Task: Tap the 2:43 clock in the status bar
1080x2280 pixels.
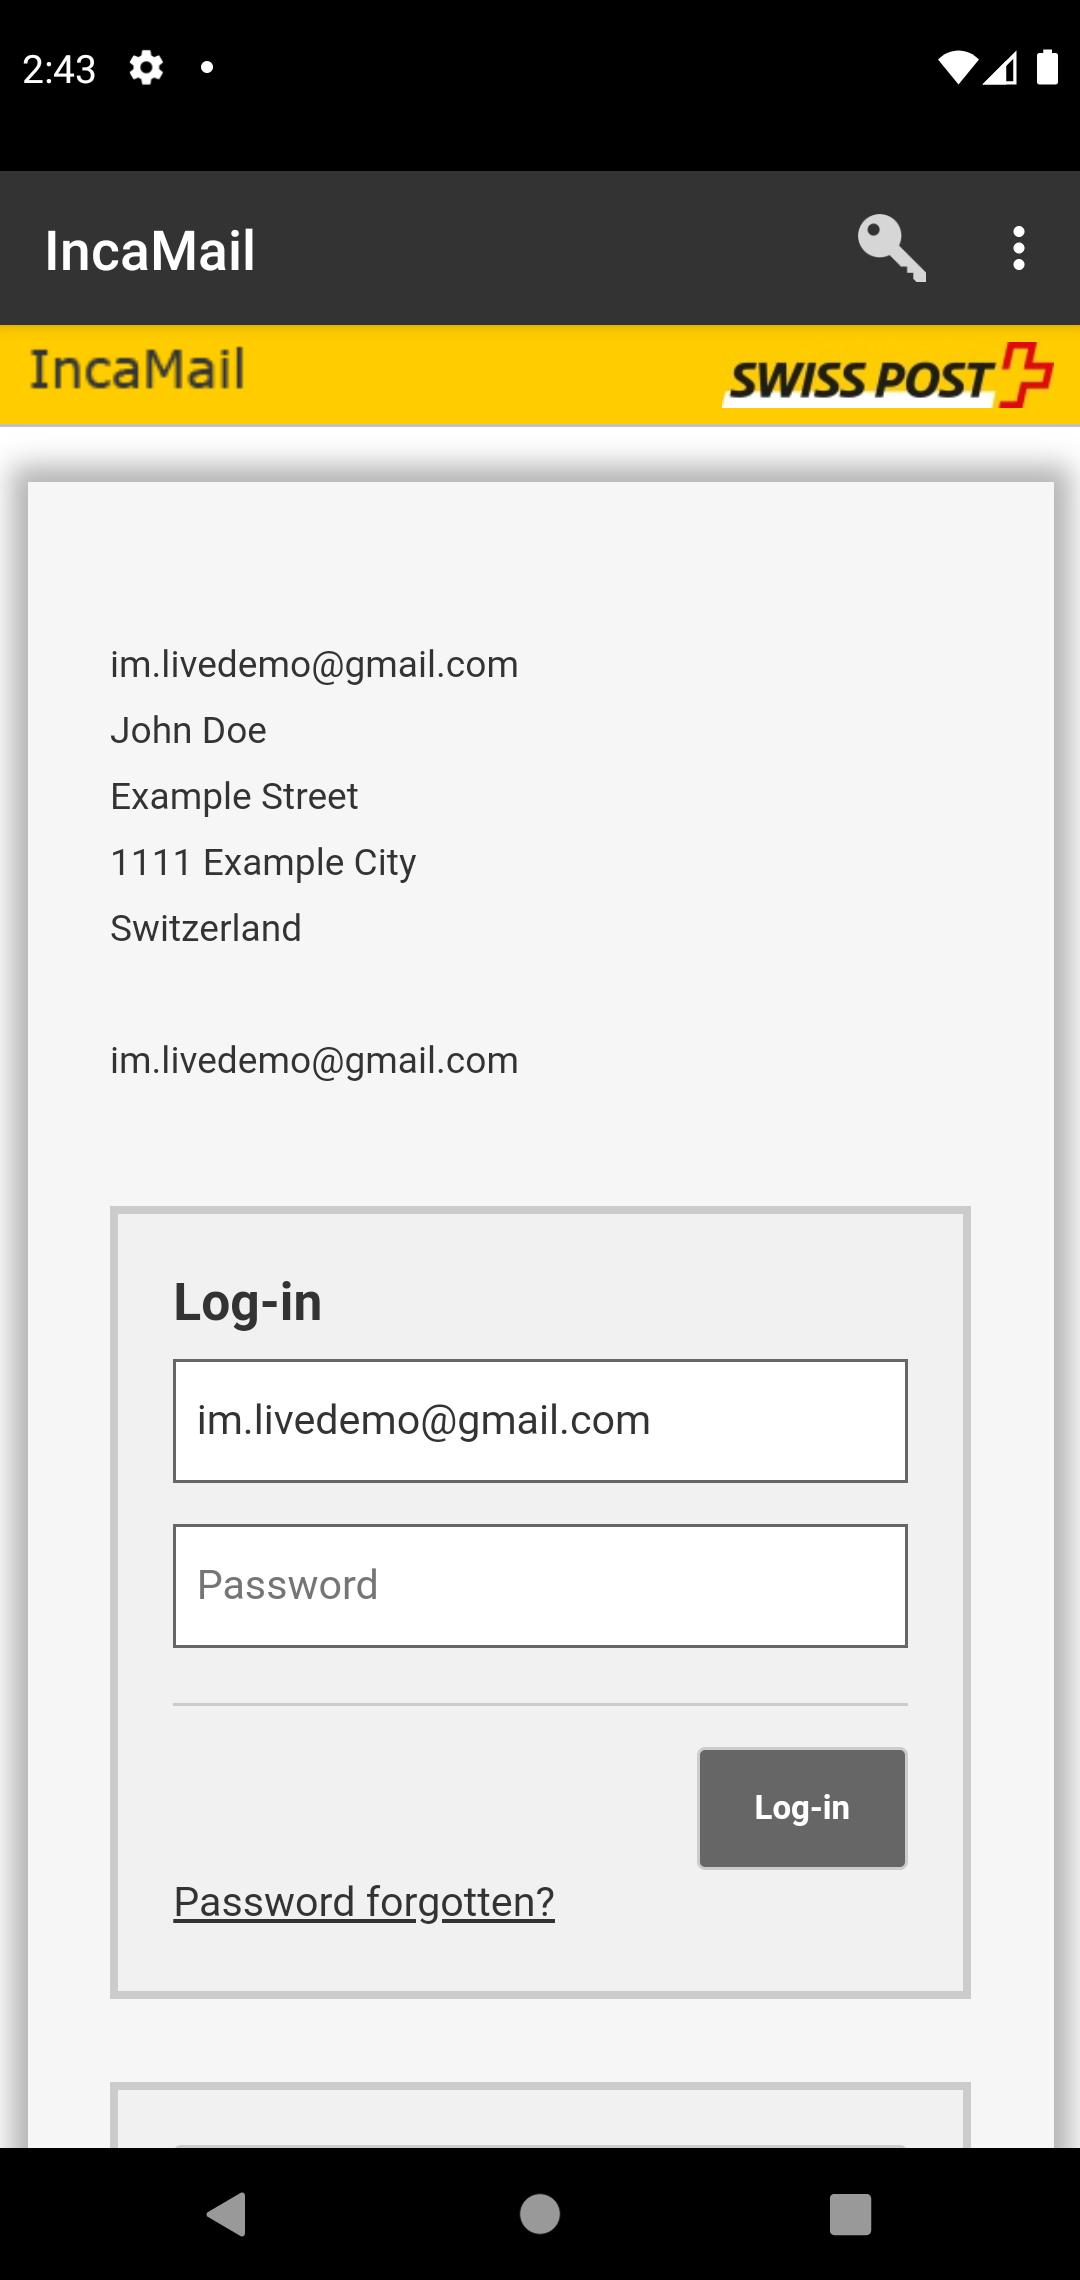Action: 59,69
